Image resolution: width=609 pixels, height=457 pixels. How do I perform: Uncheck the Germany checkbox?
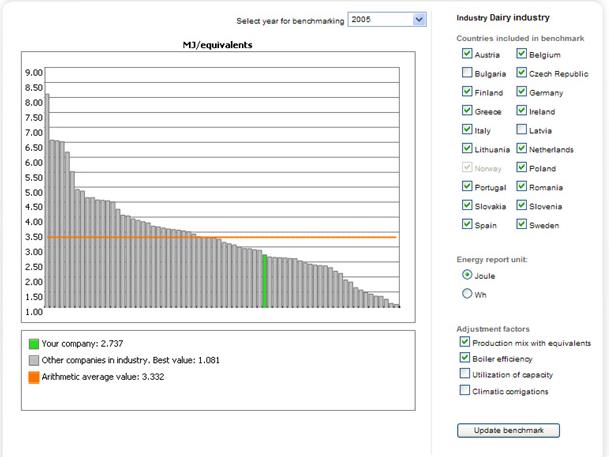(x=521, y=91)
